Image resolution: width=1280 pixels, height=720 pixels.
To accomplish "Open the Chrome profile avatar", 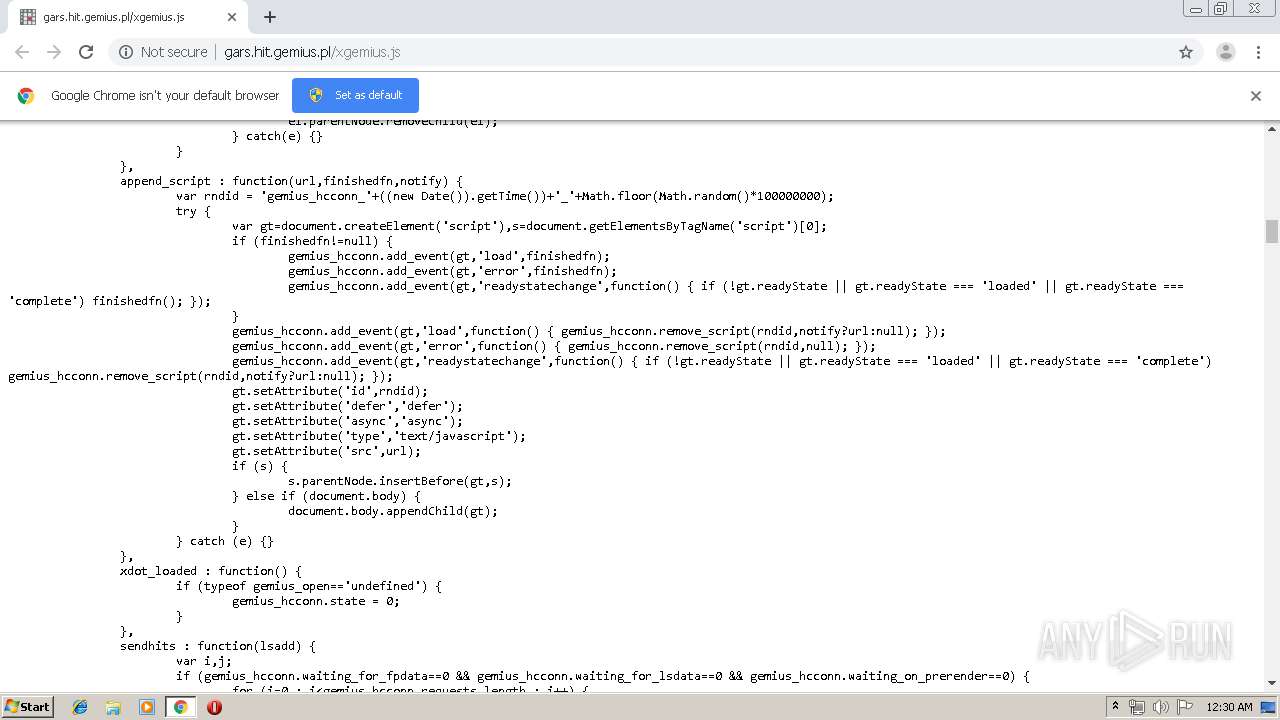I will (1225, 52).
